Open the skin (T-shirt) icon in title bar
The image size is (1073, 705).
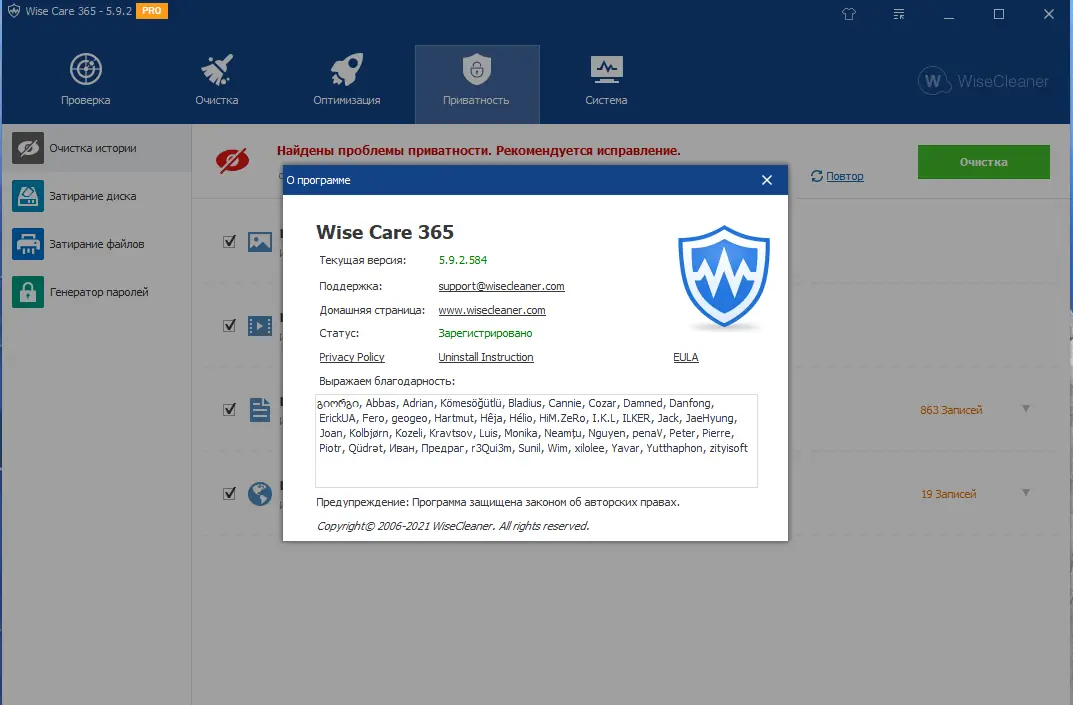[x=849, y=14]
